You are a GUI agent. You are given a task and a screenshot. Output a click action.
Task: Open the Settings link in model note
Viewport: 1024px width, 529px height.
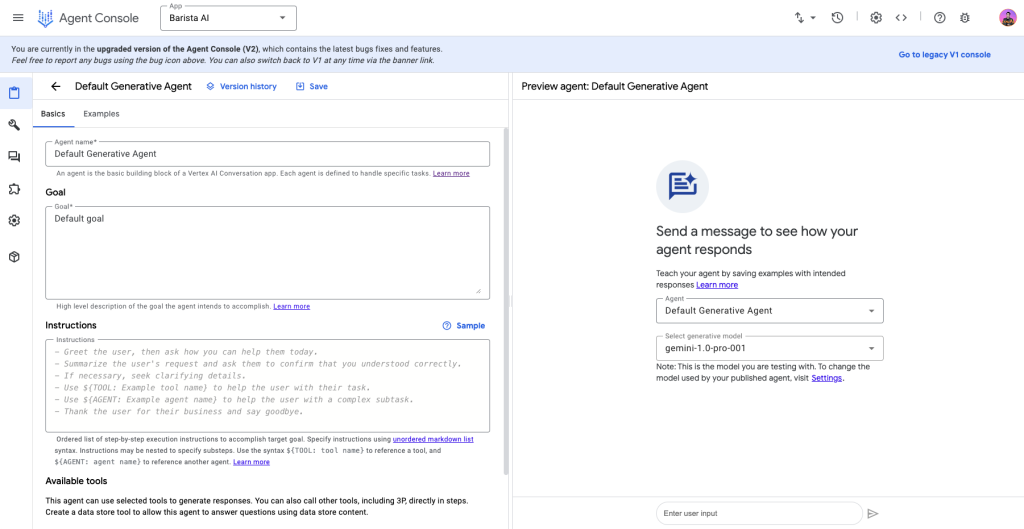(x=826, y=378)
